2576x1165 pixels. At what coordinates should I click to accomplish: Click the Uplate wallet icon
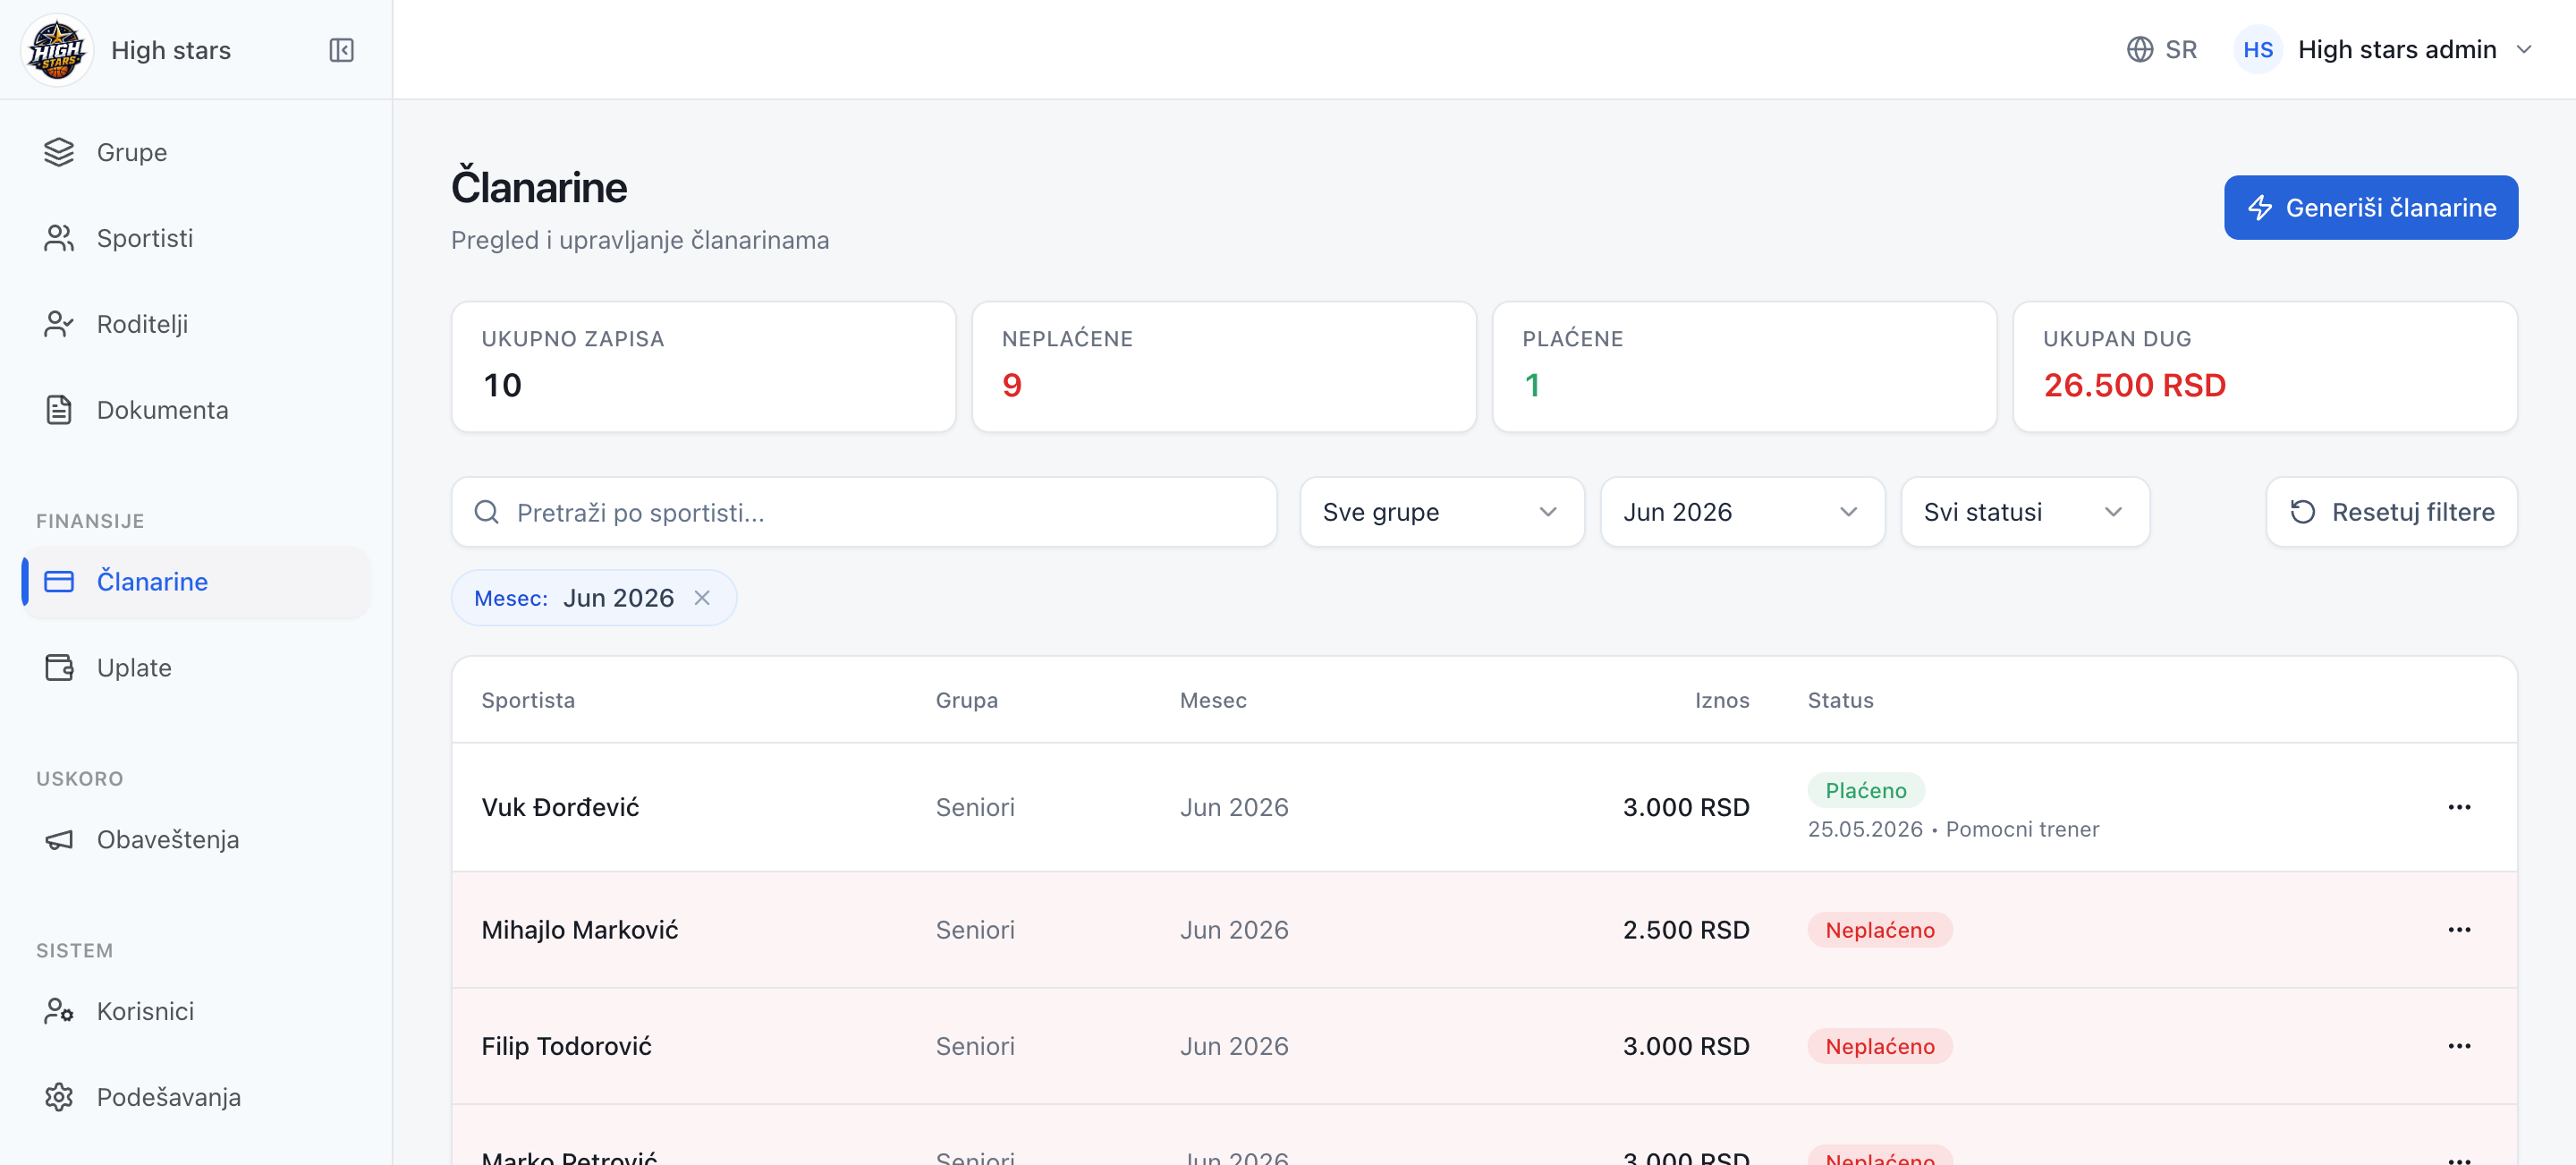59,668
